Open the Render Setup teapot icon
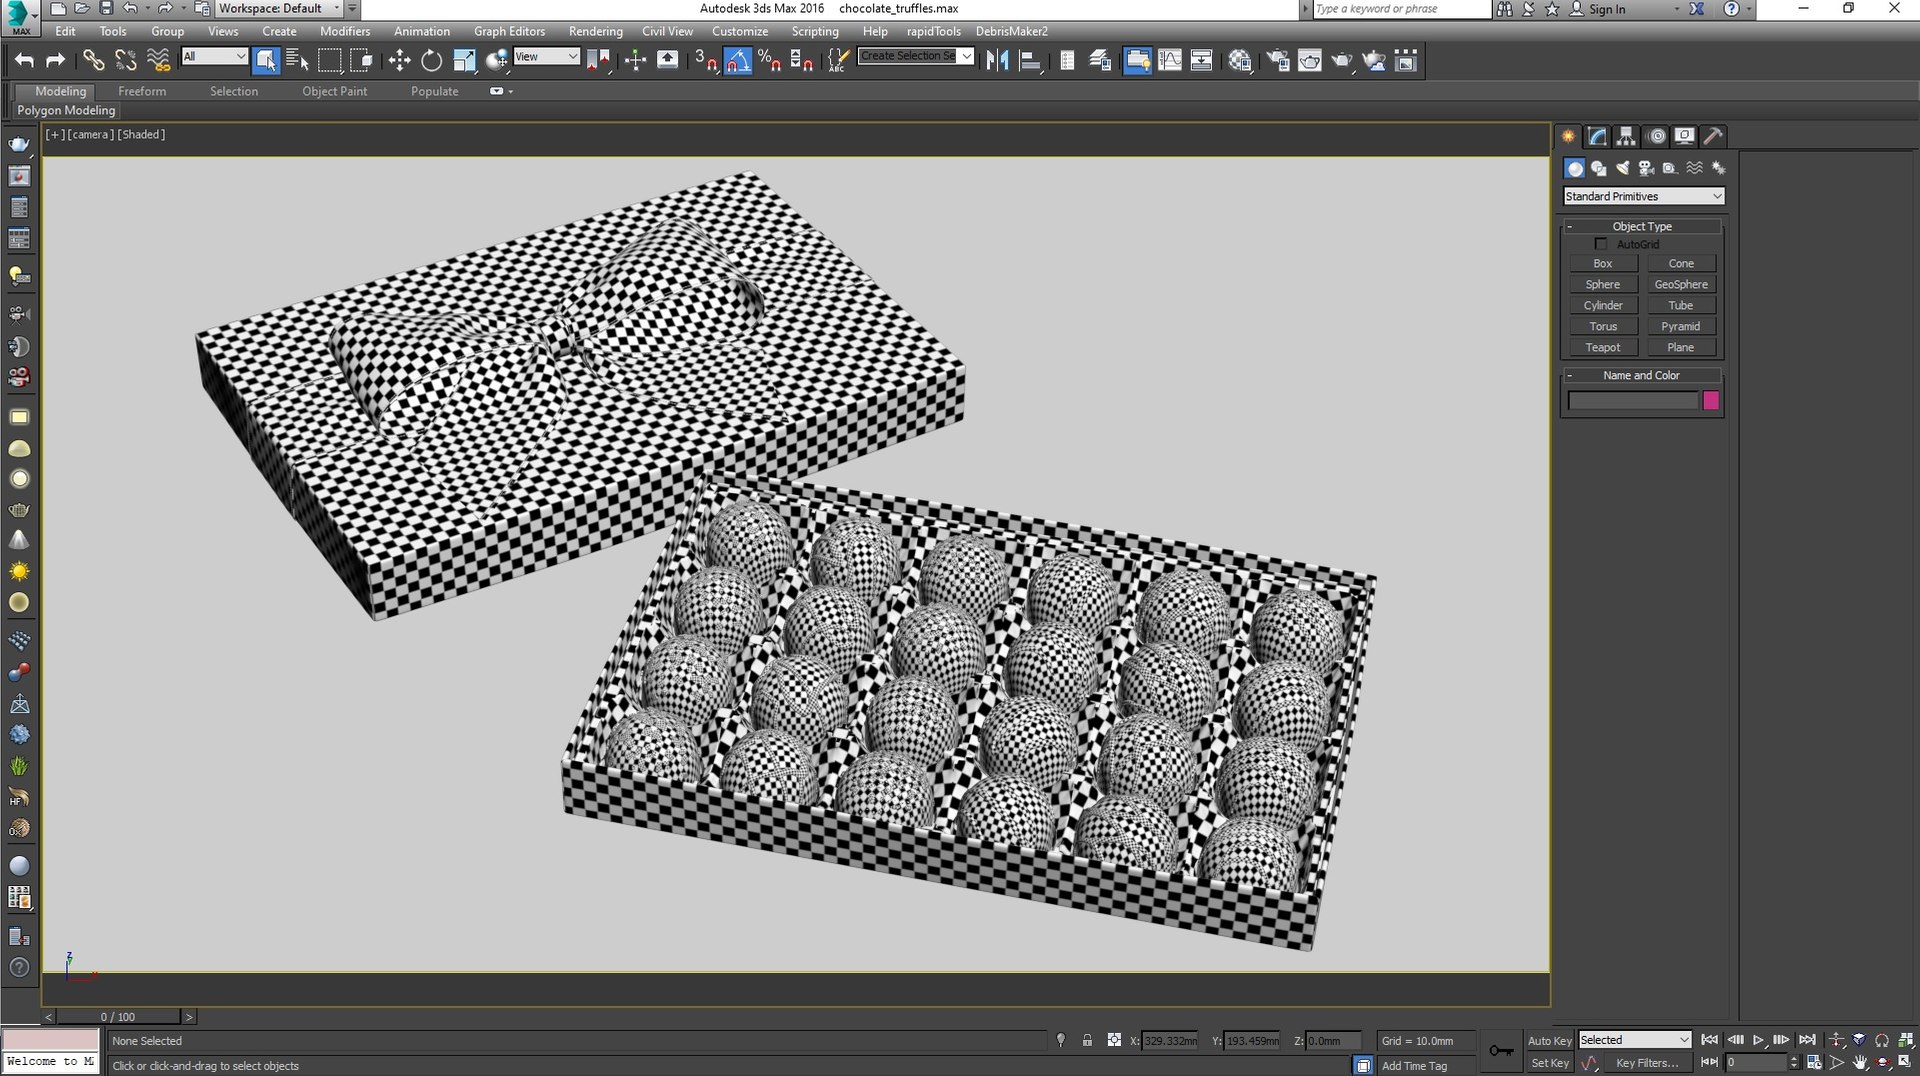This screenshot has width=1920, height=1076. (x=1278, y=61)
